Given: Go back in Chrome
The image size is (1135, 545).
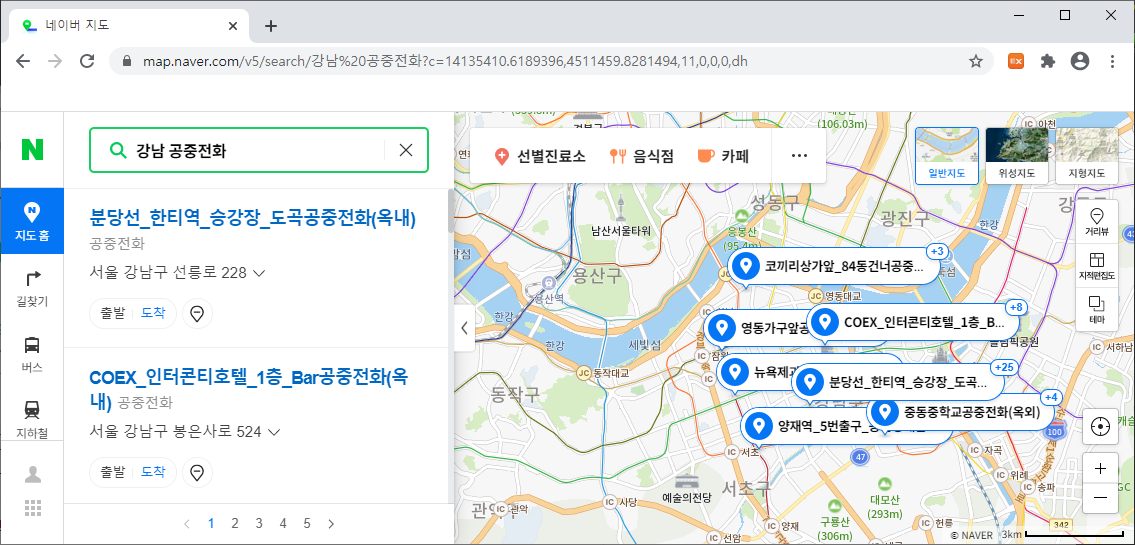Looking at the screenshot, I should (x=23, y=62).
